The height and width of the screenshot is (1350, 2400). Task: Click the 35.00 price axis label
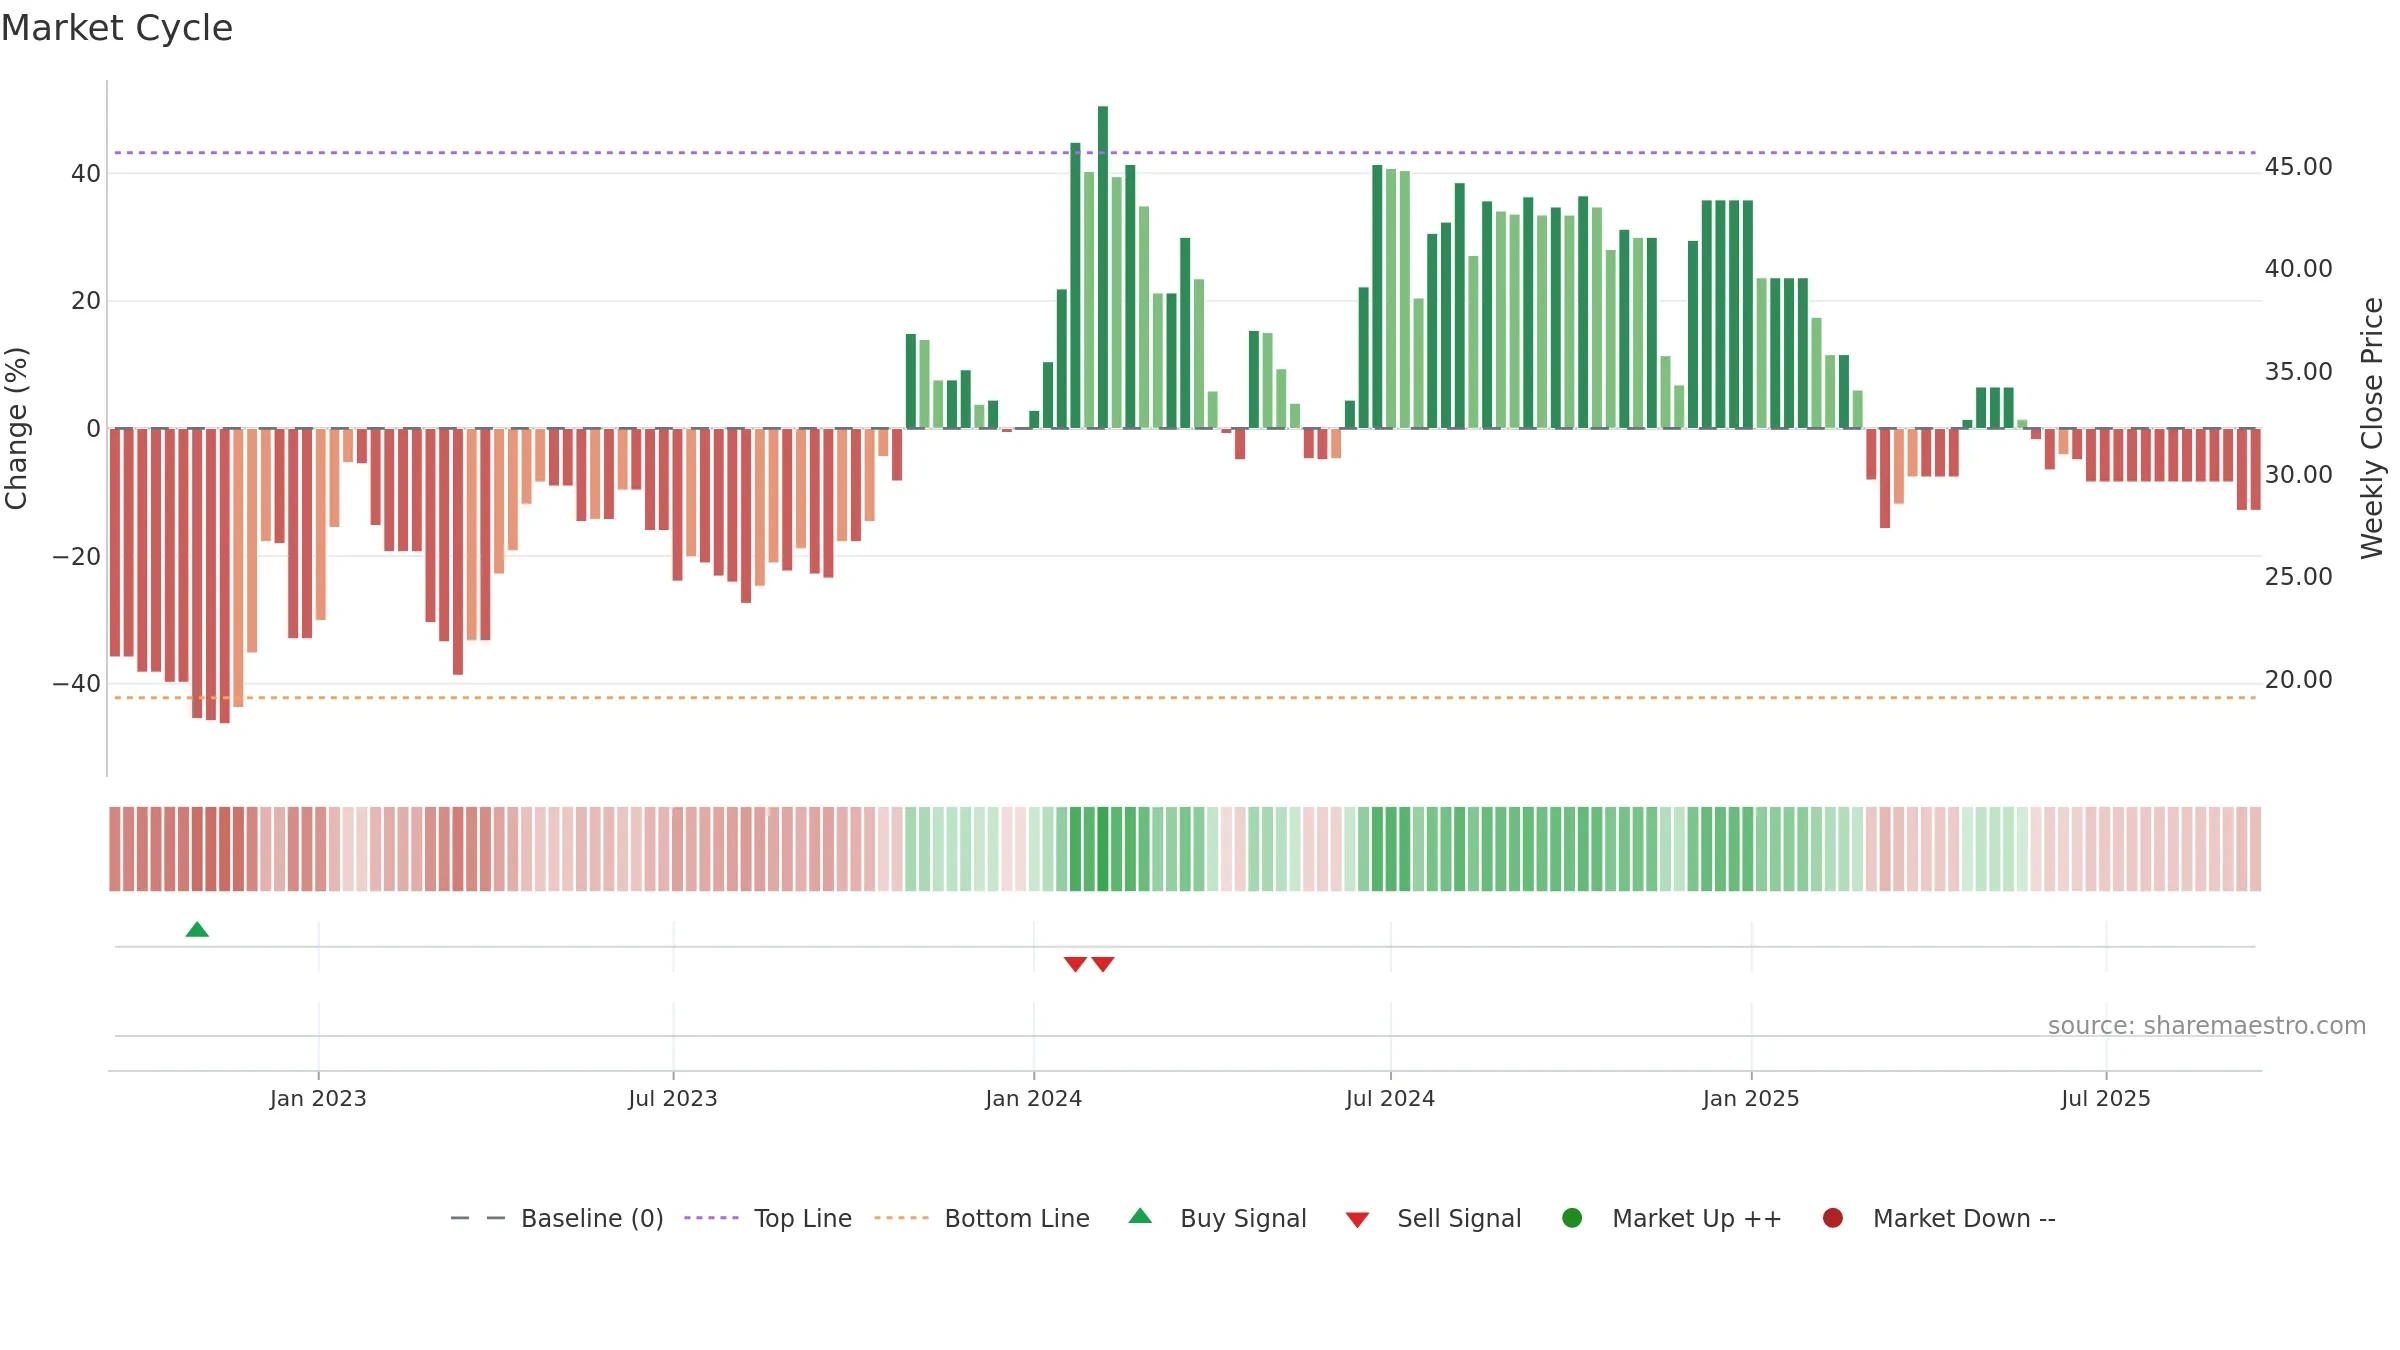2298,372
